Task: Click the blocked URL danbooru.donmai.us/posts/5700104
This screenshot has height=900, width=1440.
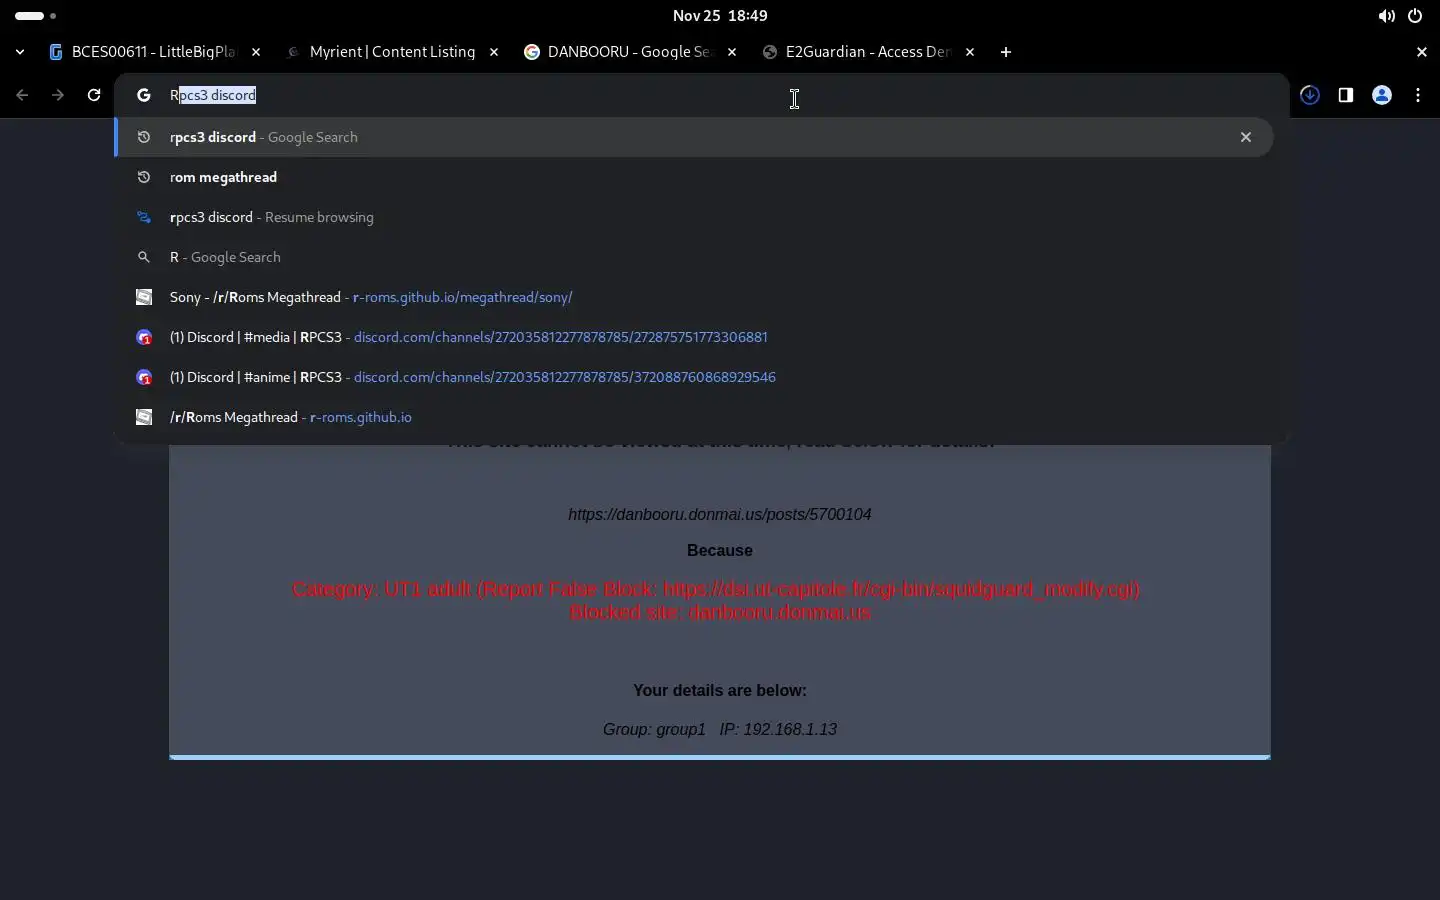Action: point(720,514)
